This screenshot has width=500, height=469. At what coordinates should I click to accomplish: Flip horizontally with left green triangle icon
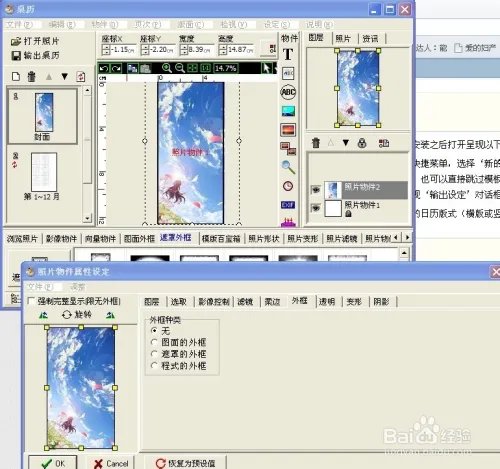[44, 315]
